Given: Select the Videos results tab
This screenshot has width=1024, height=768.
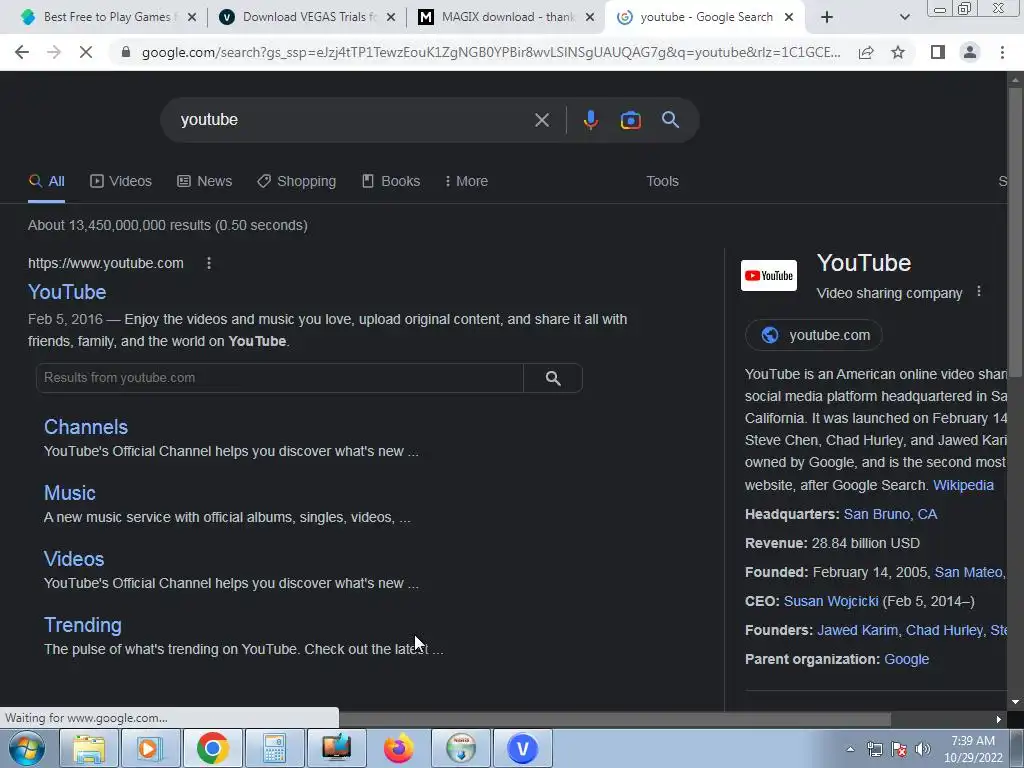Looking at the screenshot, I should click(121, 182).
